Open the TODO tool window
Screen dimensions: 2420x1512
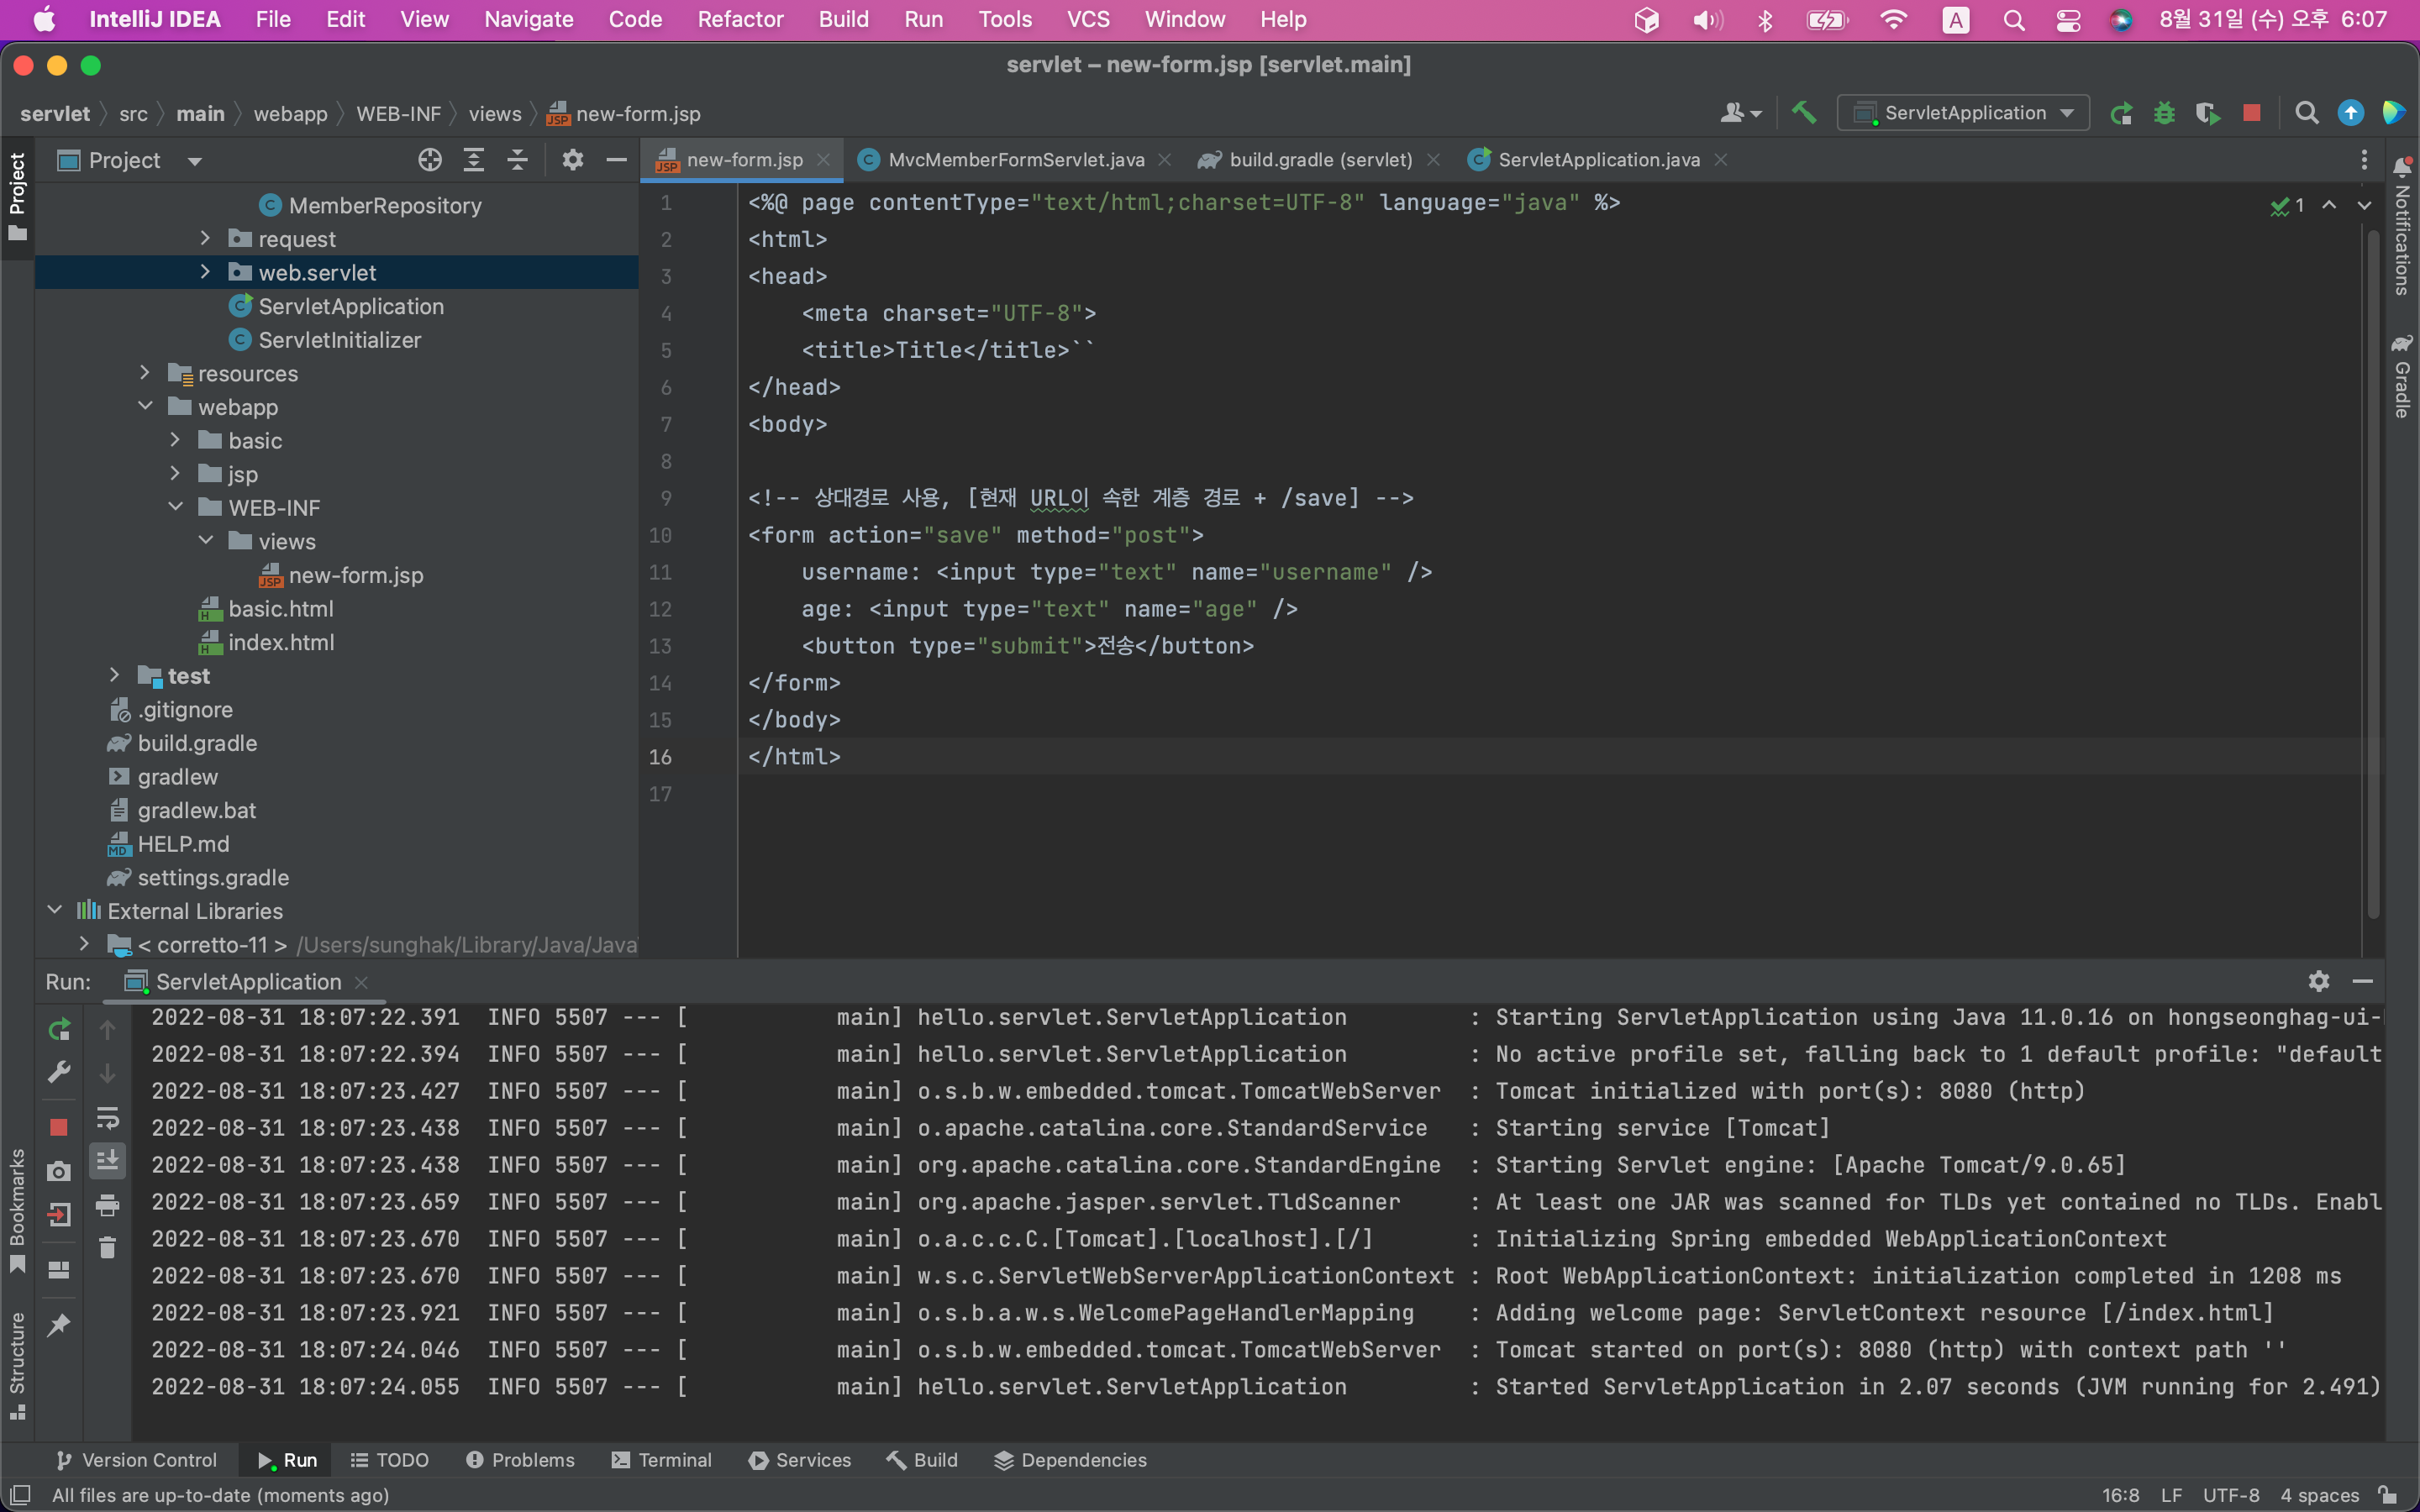click(390, 1460)
